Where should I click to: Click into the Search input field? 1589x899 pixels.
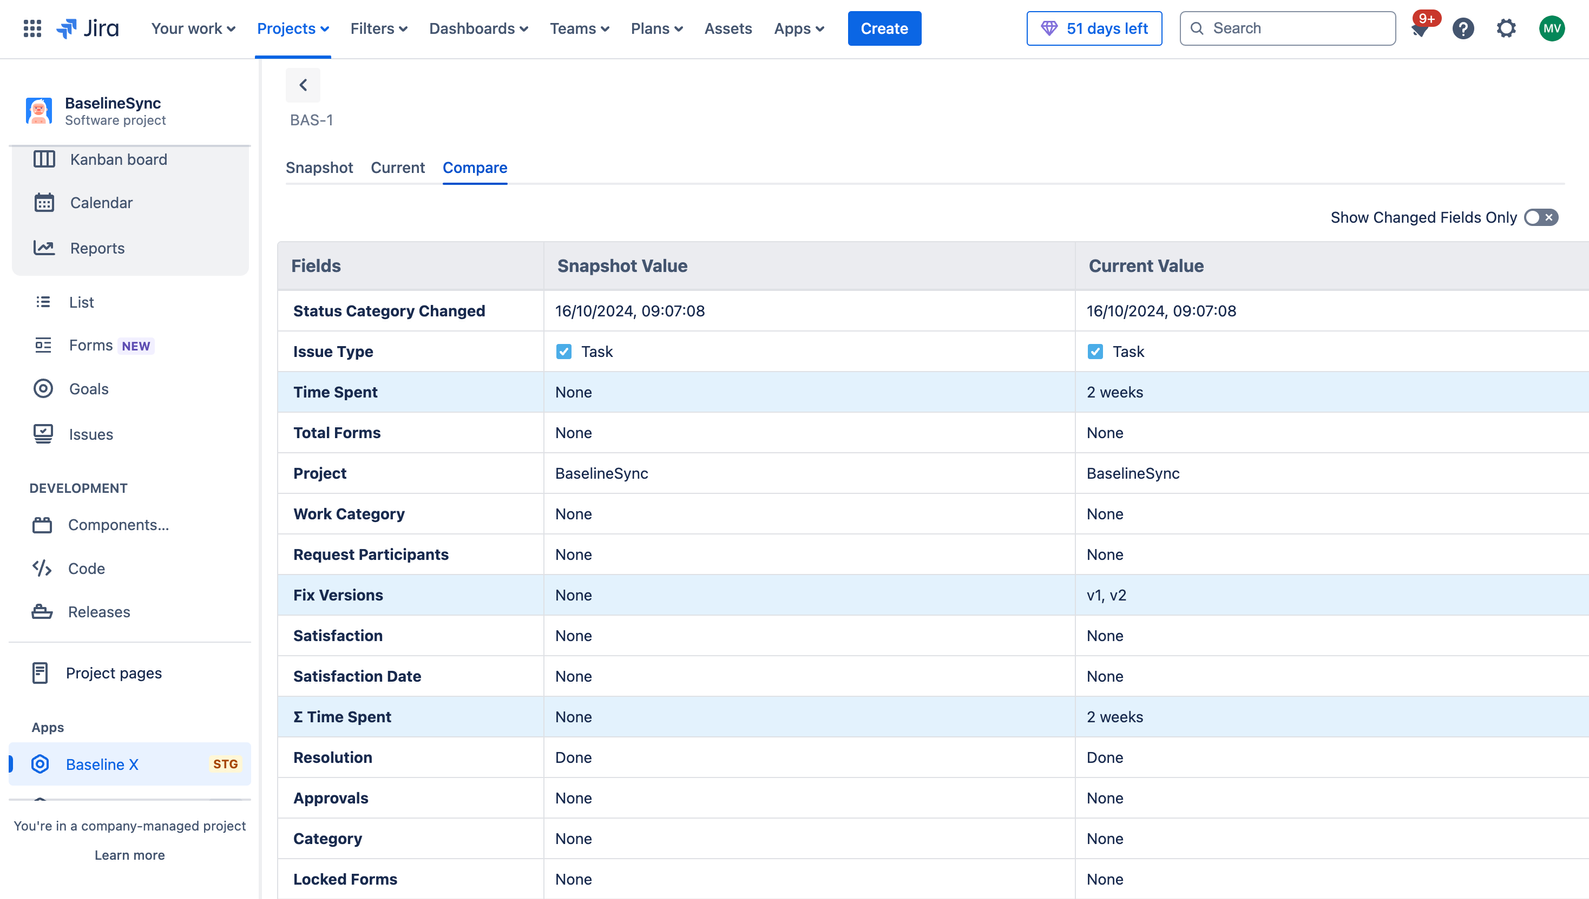1287,28
